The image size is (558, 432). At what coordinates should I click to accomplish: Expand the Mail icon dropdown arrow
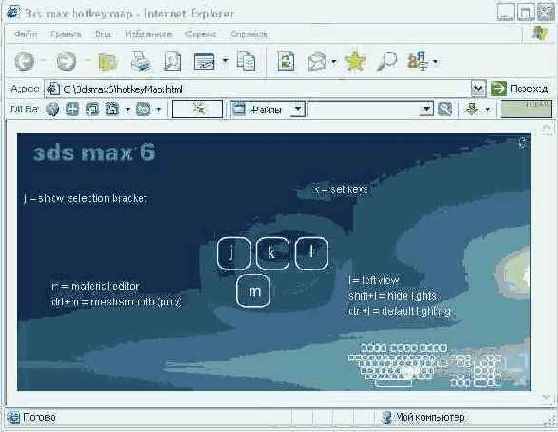coord(334,62)
